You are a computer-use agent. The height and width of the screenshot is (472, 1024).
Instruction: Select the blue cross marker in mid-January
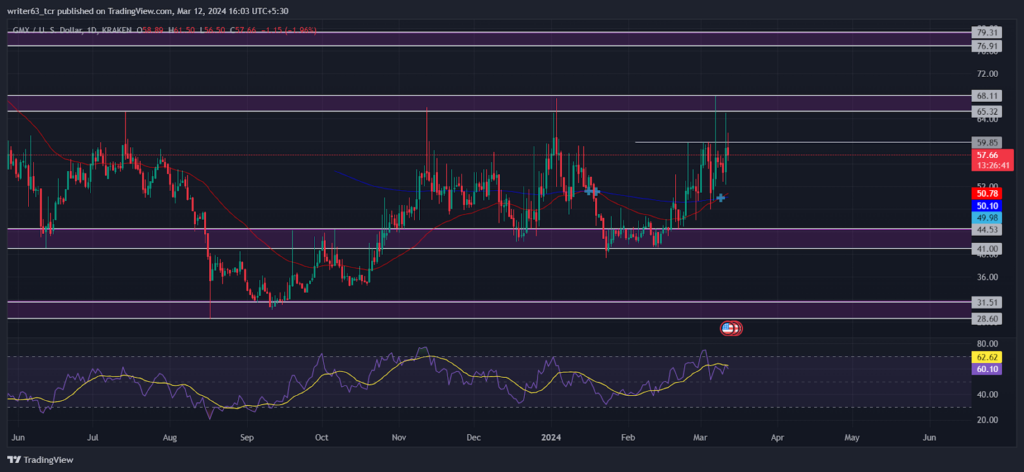pyautogui.click(x=592, y=191)
